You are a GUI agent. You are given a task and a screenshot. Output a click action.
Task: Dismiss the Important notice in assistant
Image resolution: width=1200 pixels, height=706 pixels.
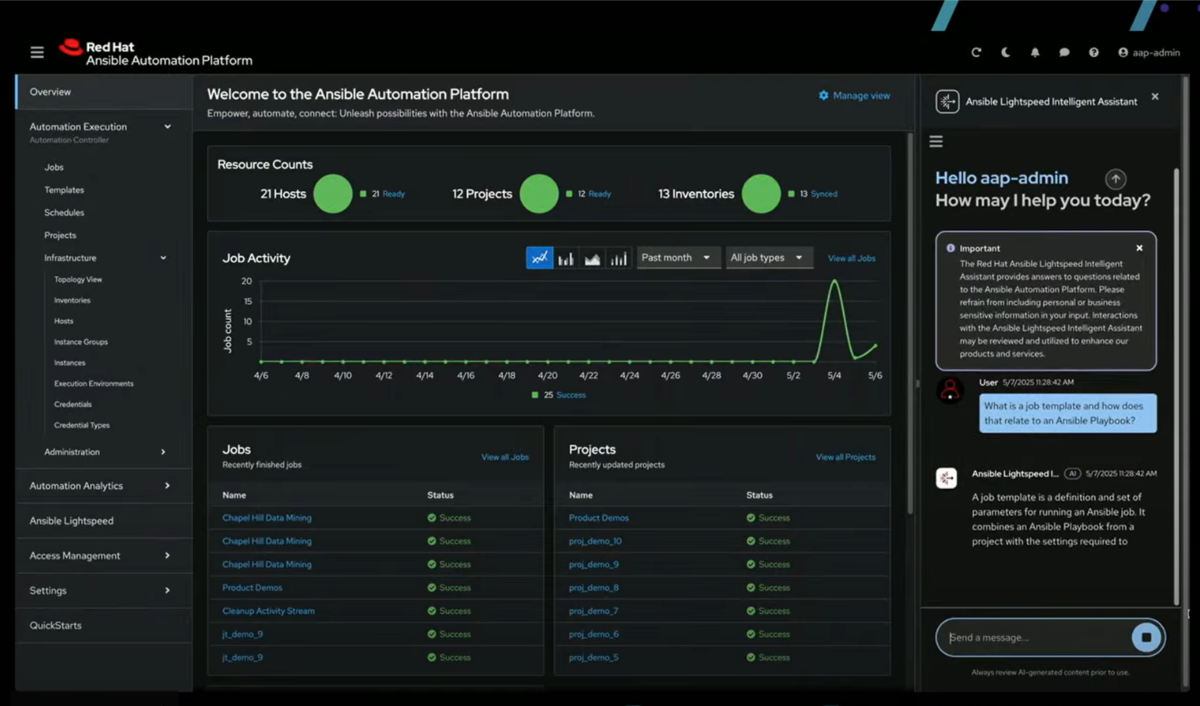pos(1139,248)
